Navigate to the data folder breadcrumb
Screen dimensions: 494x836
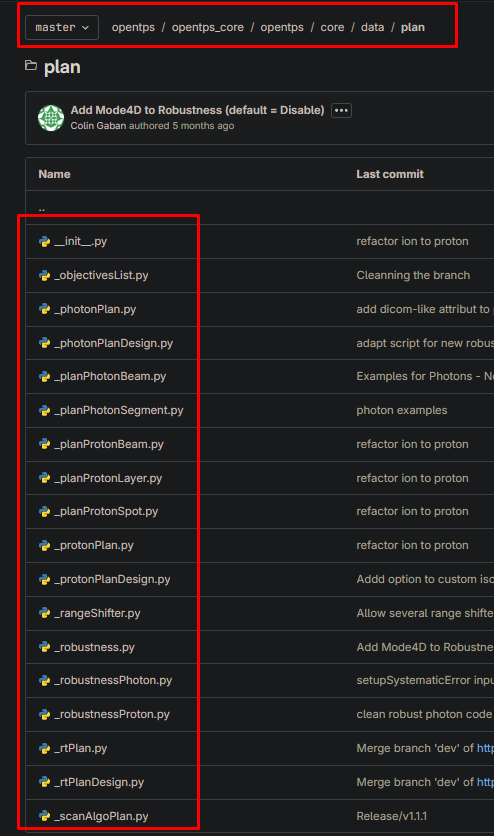pos(372,27)
